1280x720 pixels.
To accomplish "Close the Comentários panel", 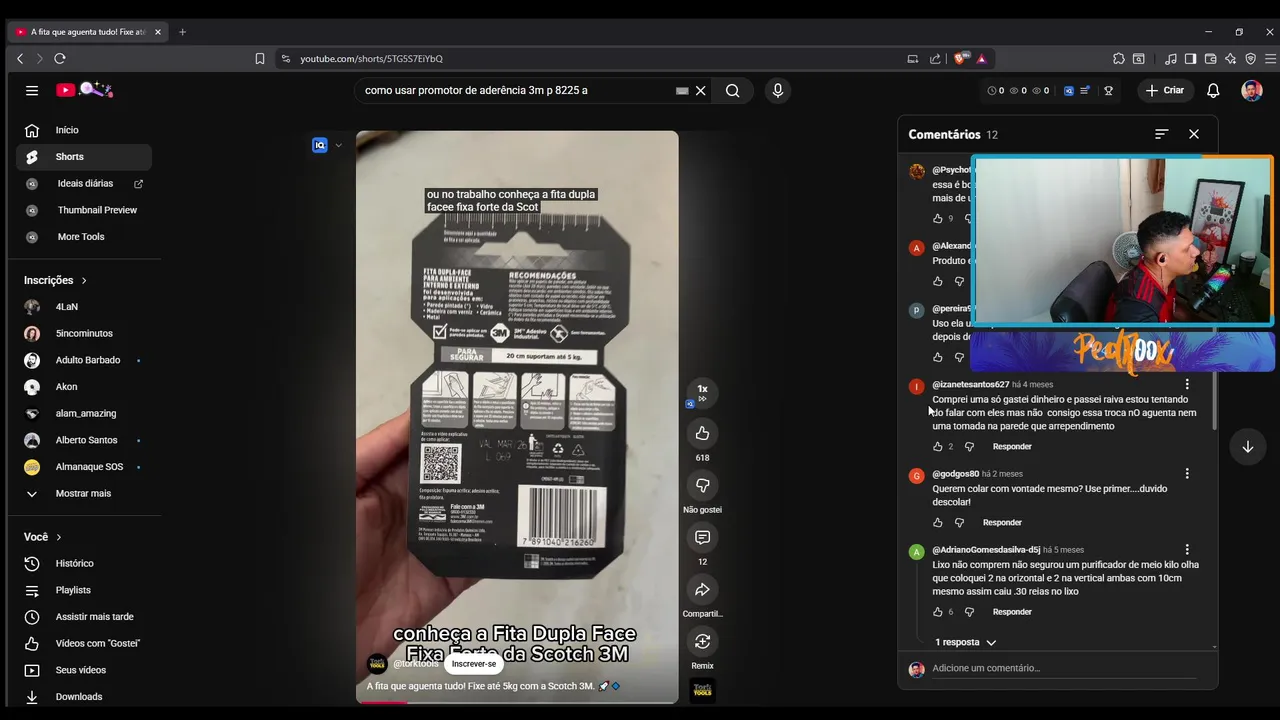I will pos(1193,134).
